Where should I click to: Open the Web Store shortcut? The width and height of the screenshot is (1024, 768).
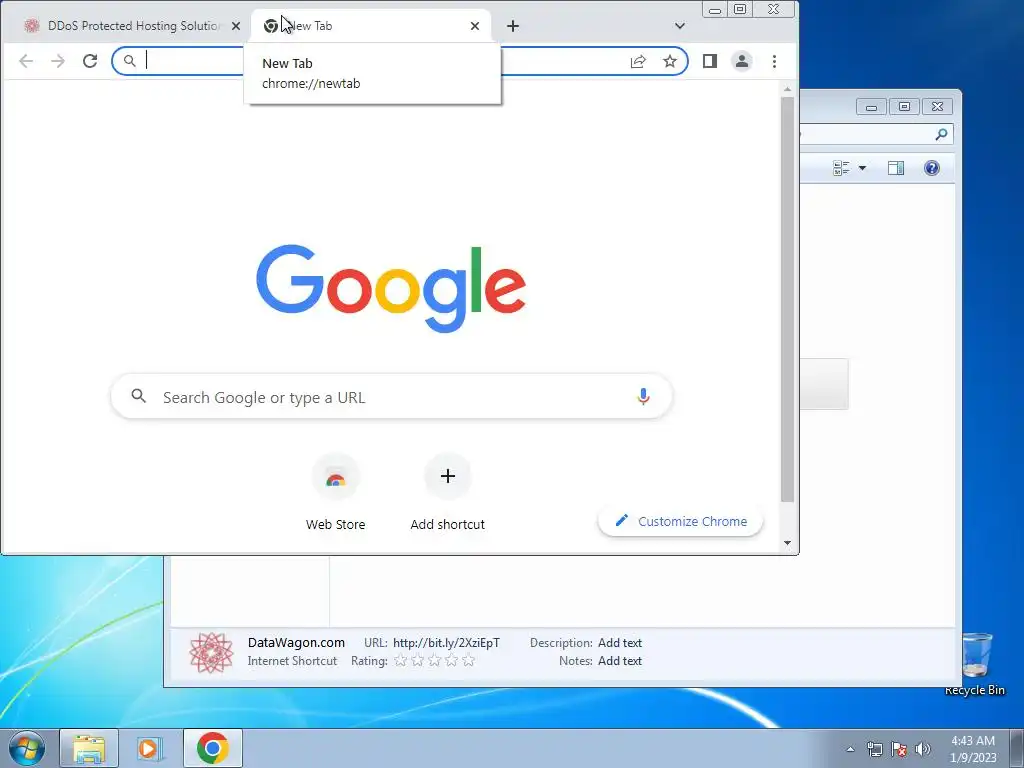click(336, 493)
